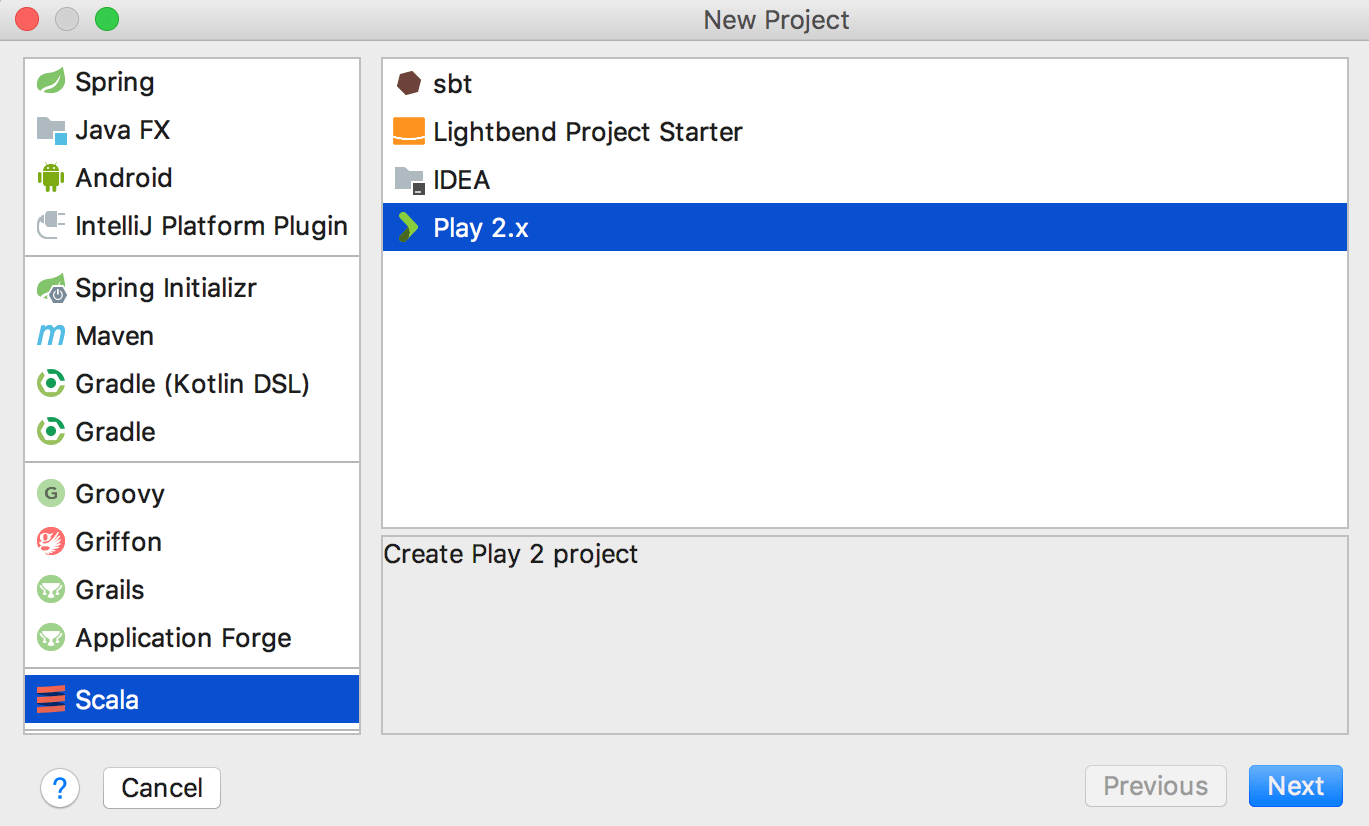This screenshot has height=826, width=1369.
Task: Choose IntelliJ Platform Plugin option
Action: tap(211, 226)
